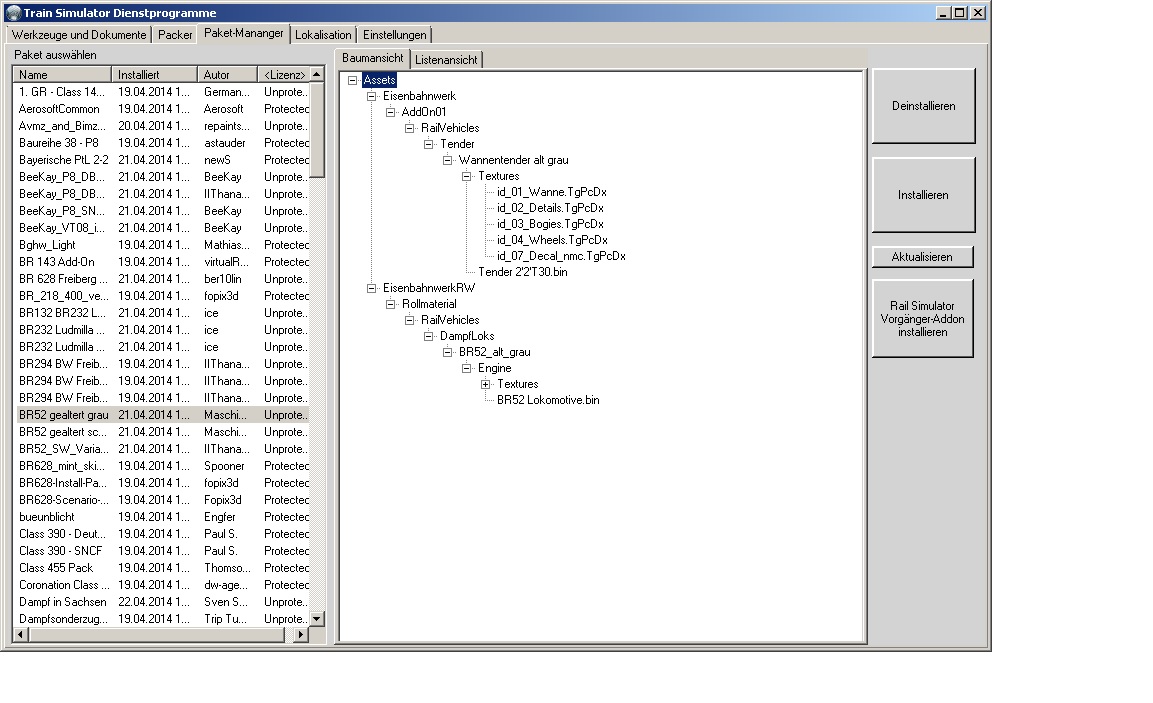Select the Paket-Mananger tab
Image resolution: width=1153 pixels, height=703 pixels.
pyautogui.click(x=243, y=33)
